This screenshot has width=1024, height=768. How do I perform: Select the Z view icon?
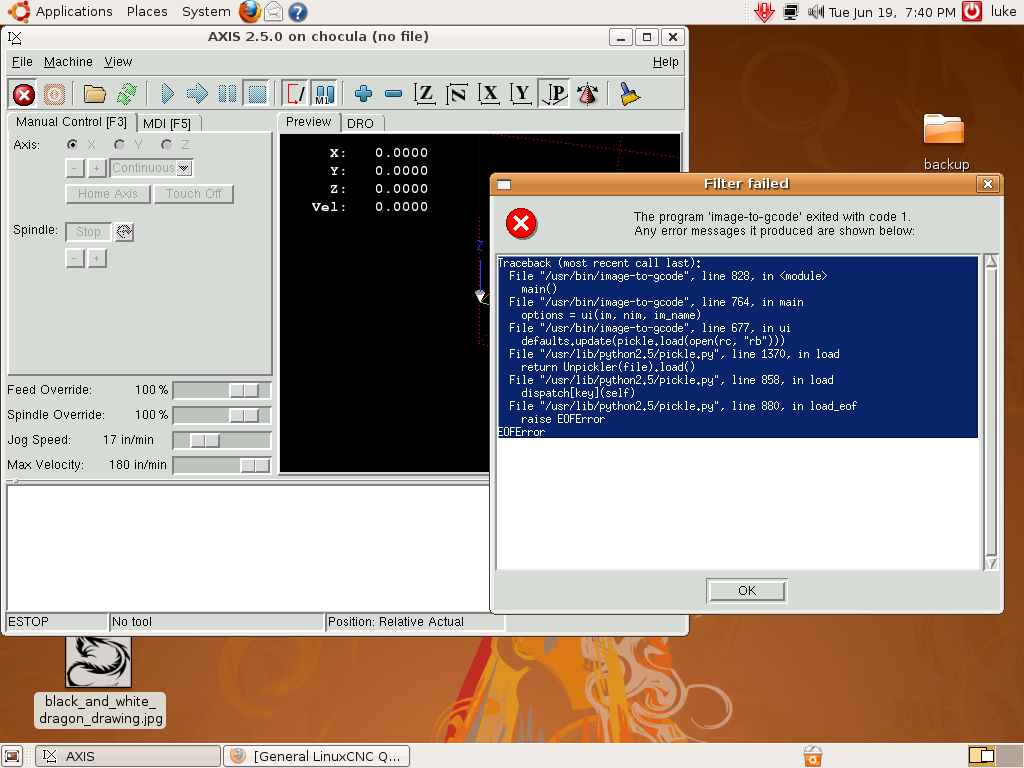click(x=424, y=95)
